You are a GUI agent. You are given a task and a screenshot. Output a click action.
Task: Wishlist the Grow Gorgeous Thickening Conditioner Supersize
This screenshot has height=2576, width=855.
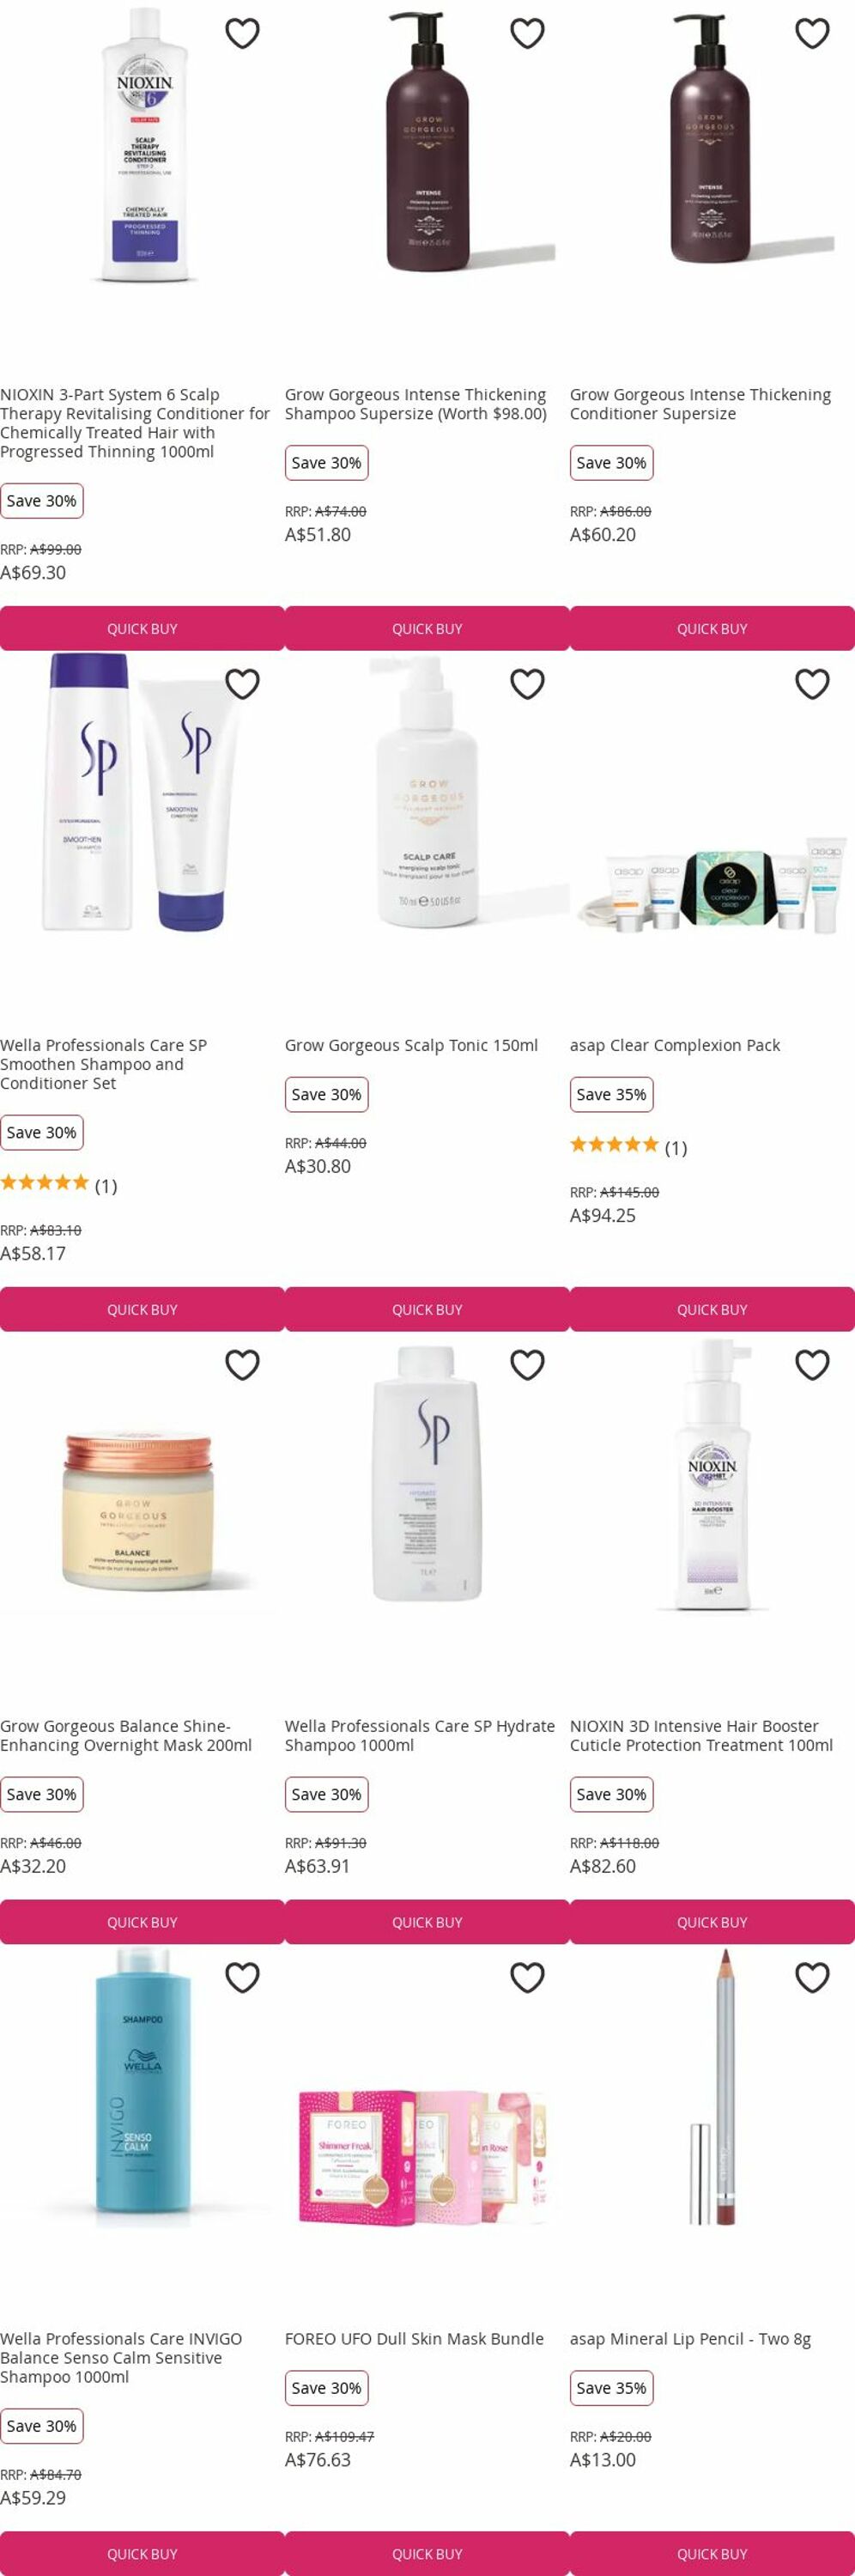click(x=812, y=33)
